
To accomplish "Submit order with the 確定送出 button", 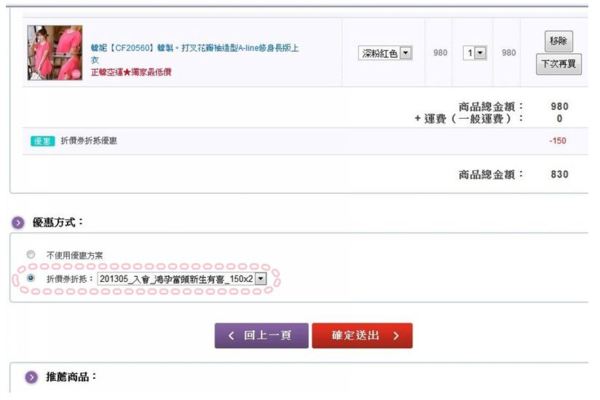I will pyautogui.click(x=361, y=335).
